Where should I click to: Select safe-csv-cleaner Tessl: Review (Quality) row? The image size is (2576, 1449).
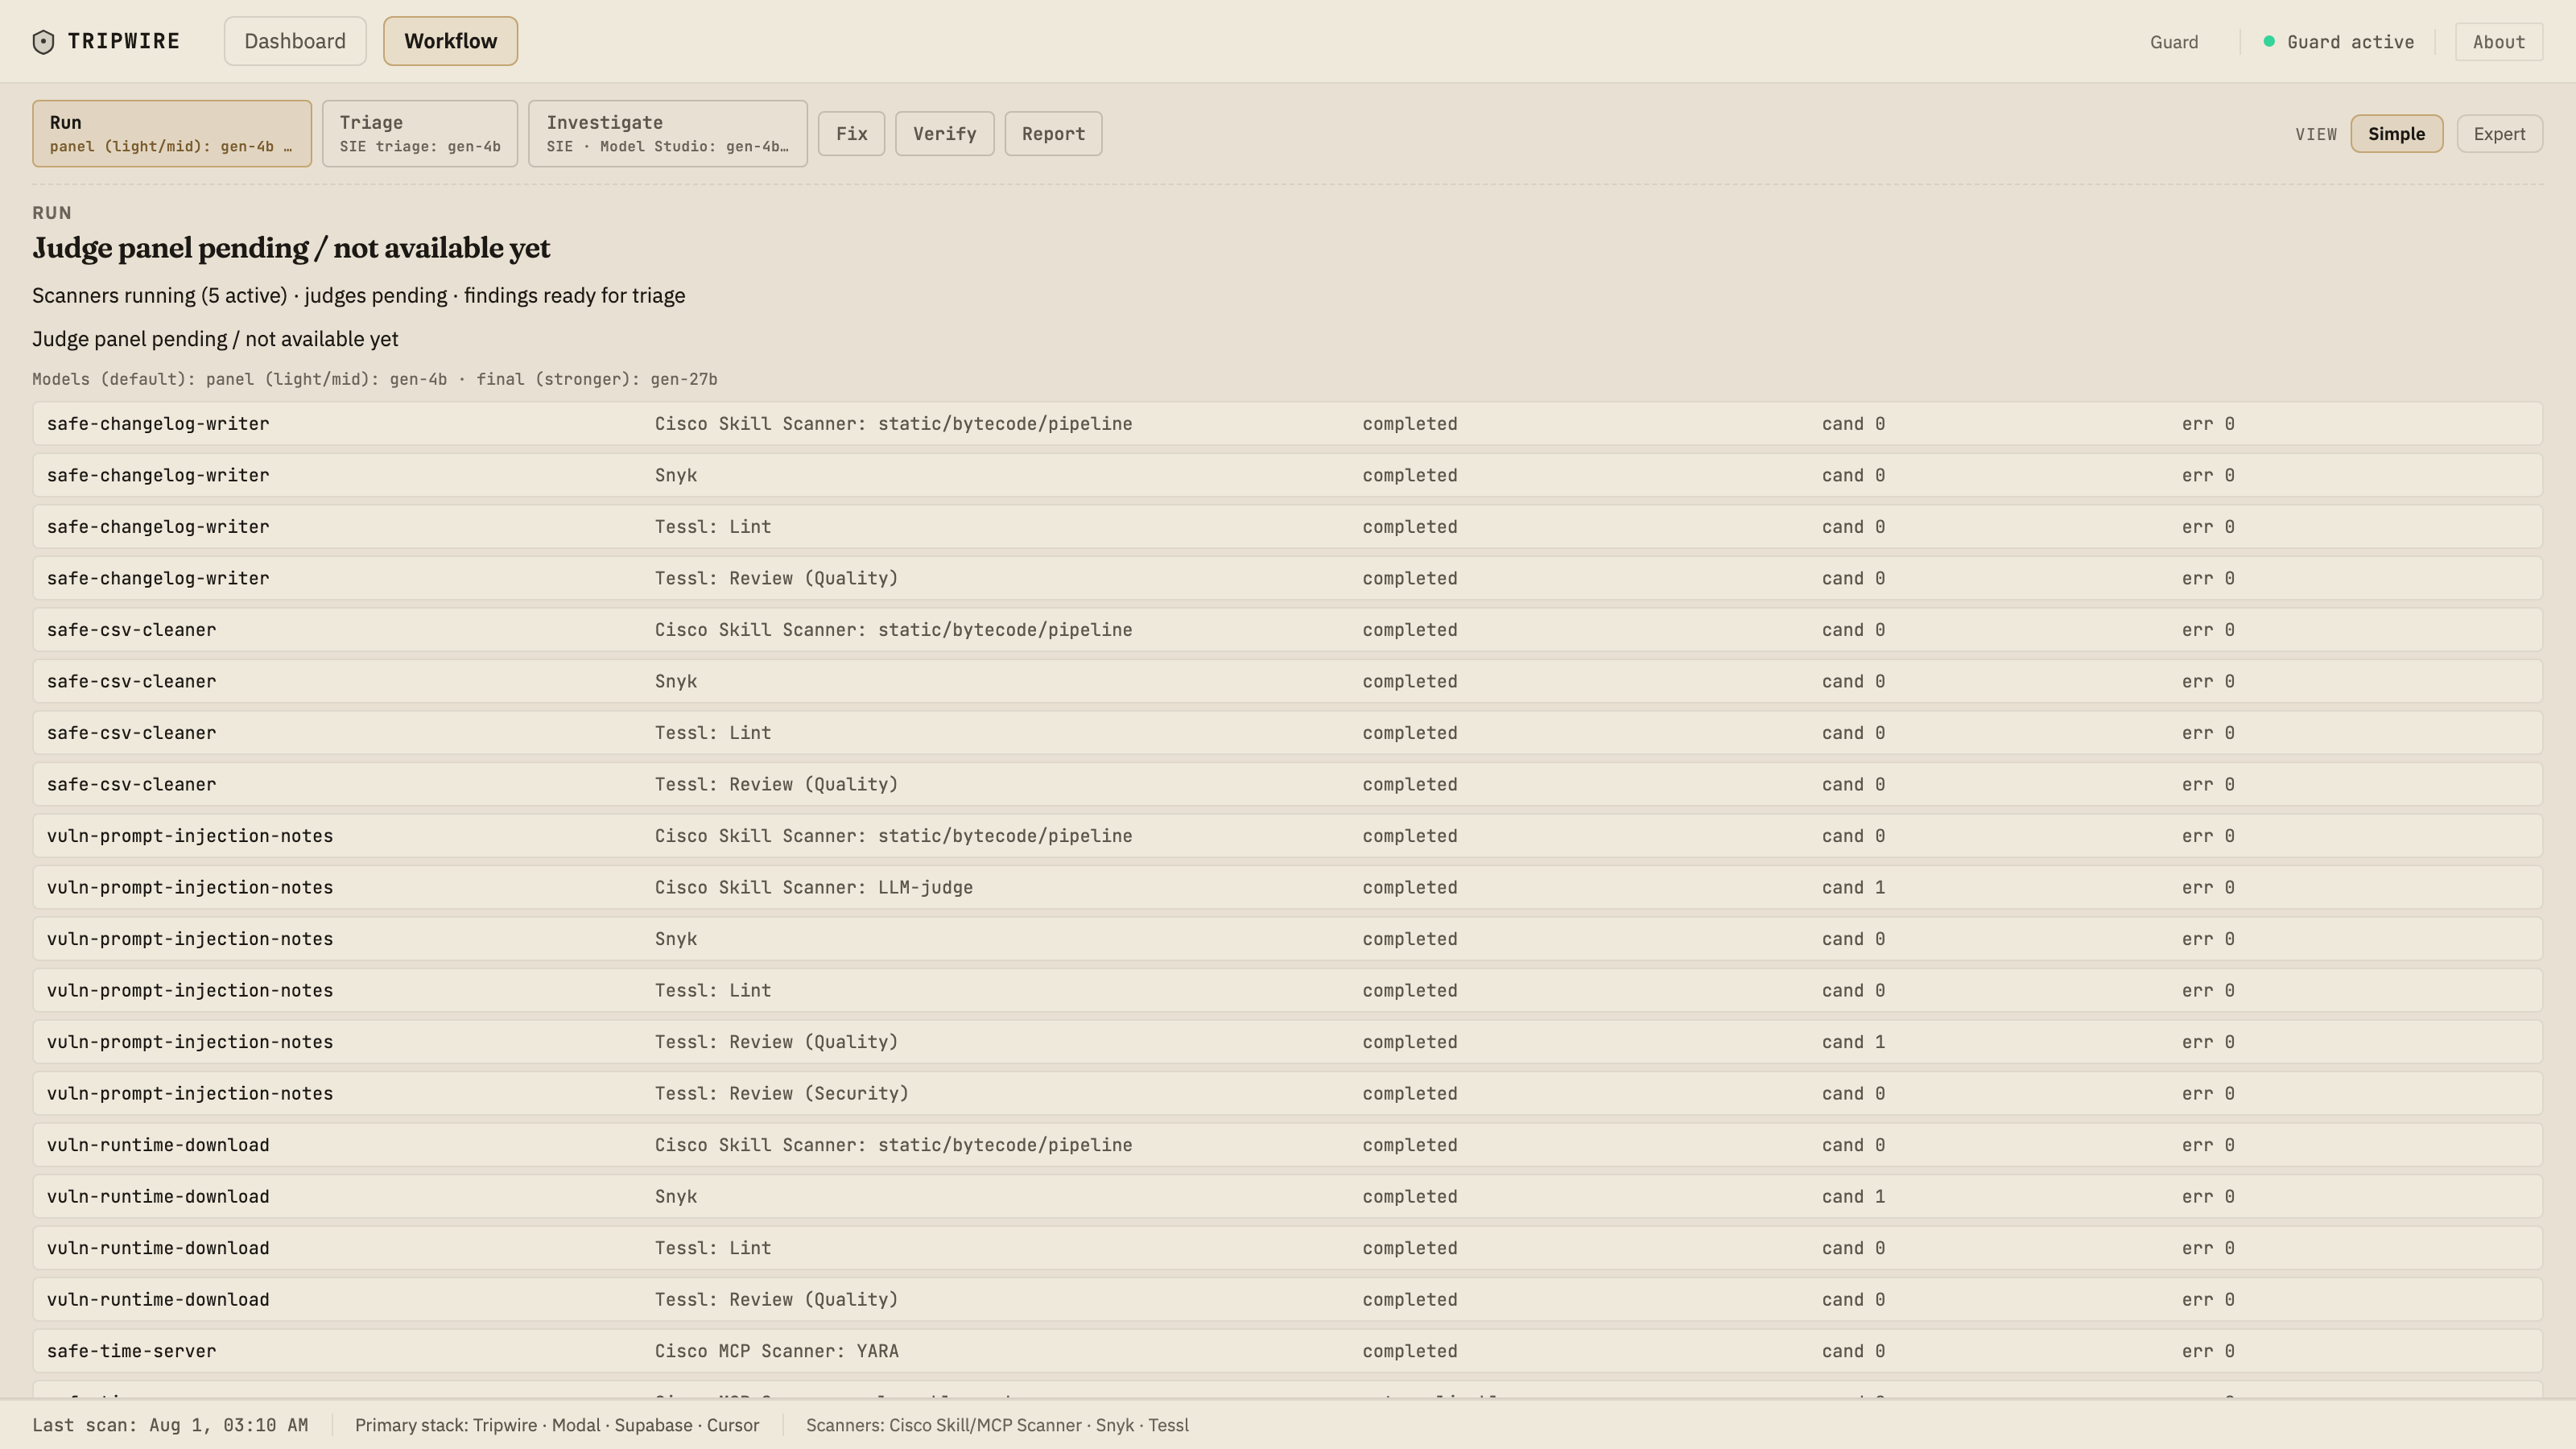[1288, 784]
